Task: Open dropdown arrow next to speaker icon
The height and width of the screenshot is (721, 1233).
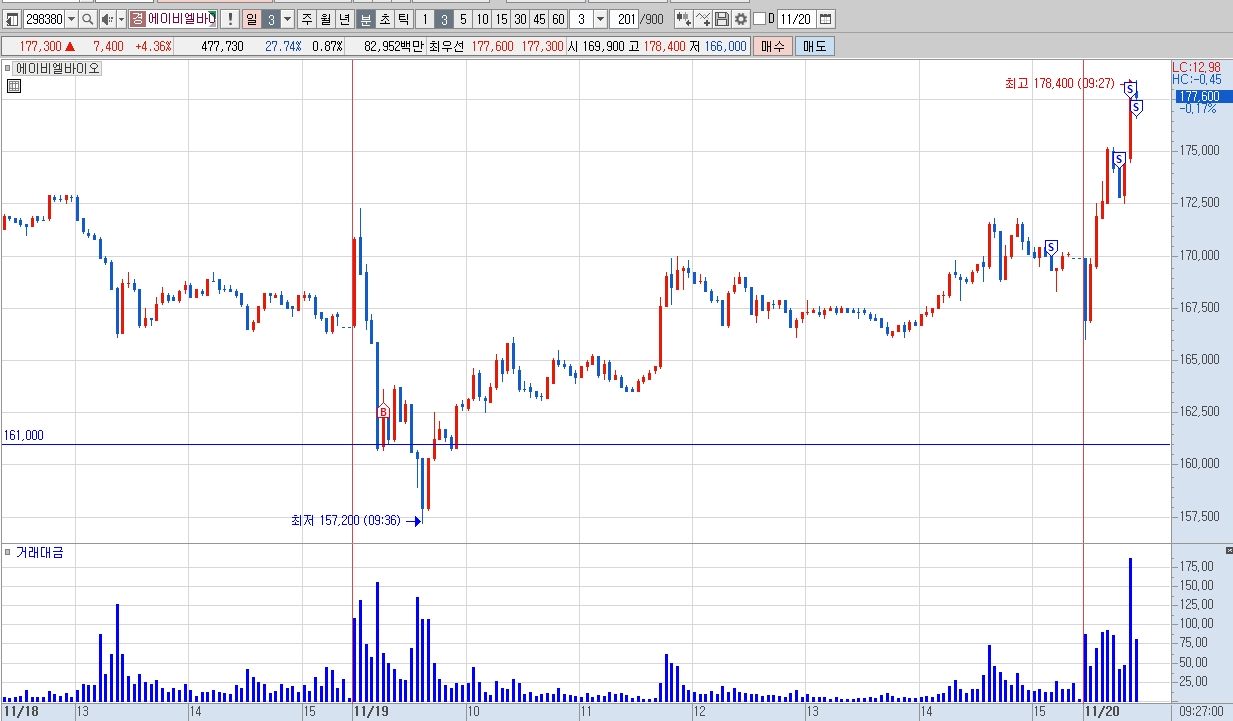Action: pyautogui.click(x=122, y=19)
